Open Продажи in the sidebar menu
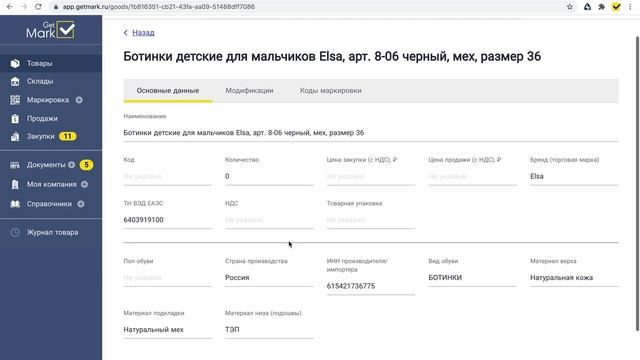This screenshot has height=360, width=640. tap(42, 118)
